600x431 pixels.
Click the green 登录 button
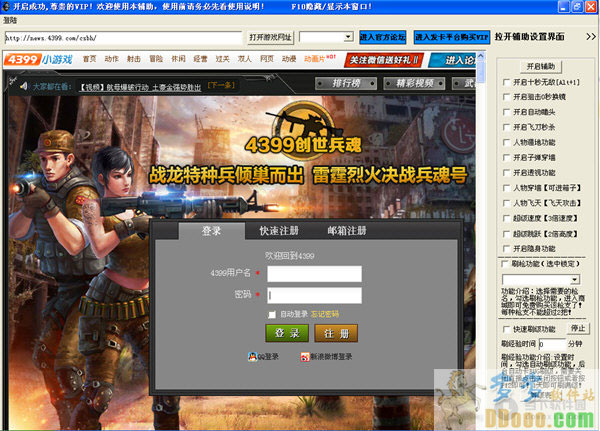(x=287, y=333)
